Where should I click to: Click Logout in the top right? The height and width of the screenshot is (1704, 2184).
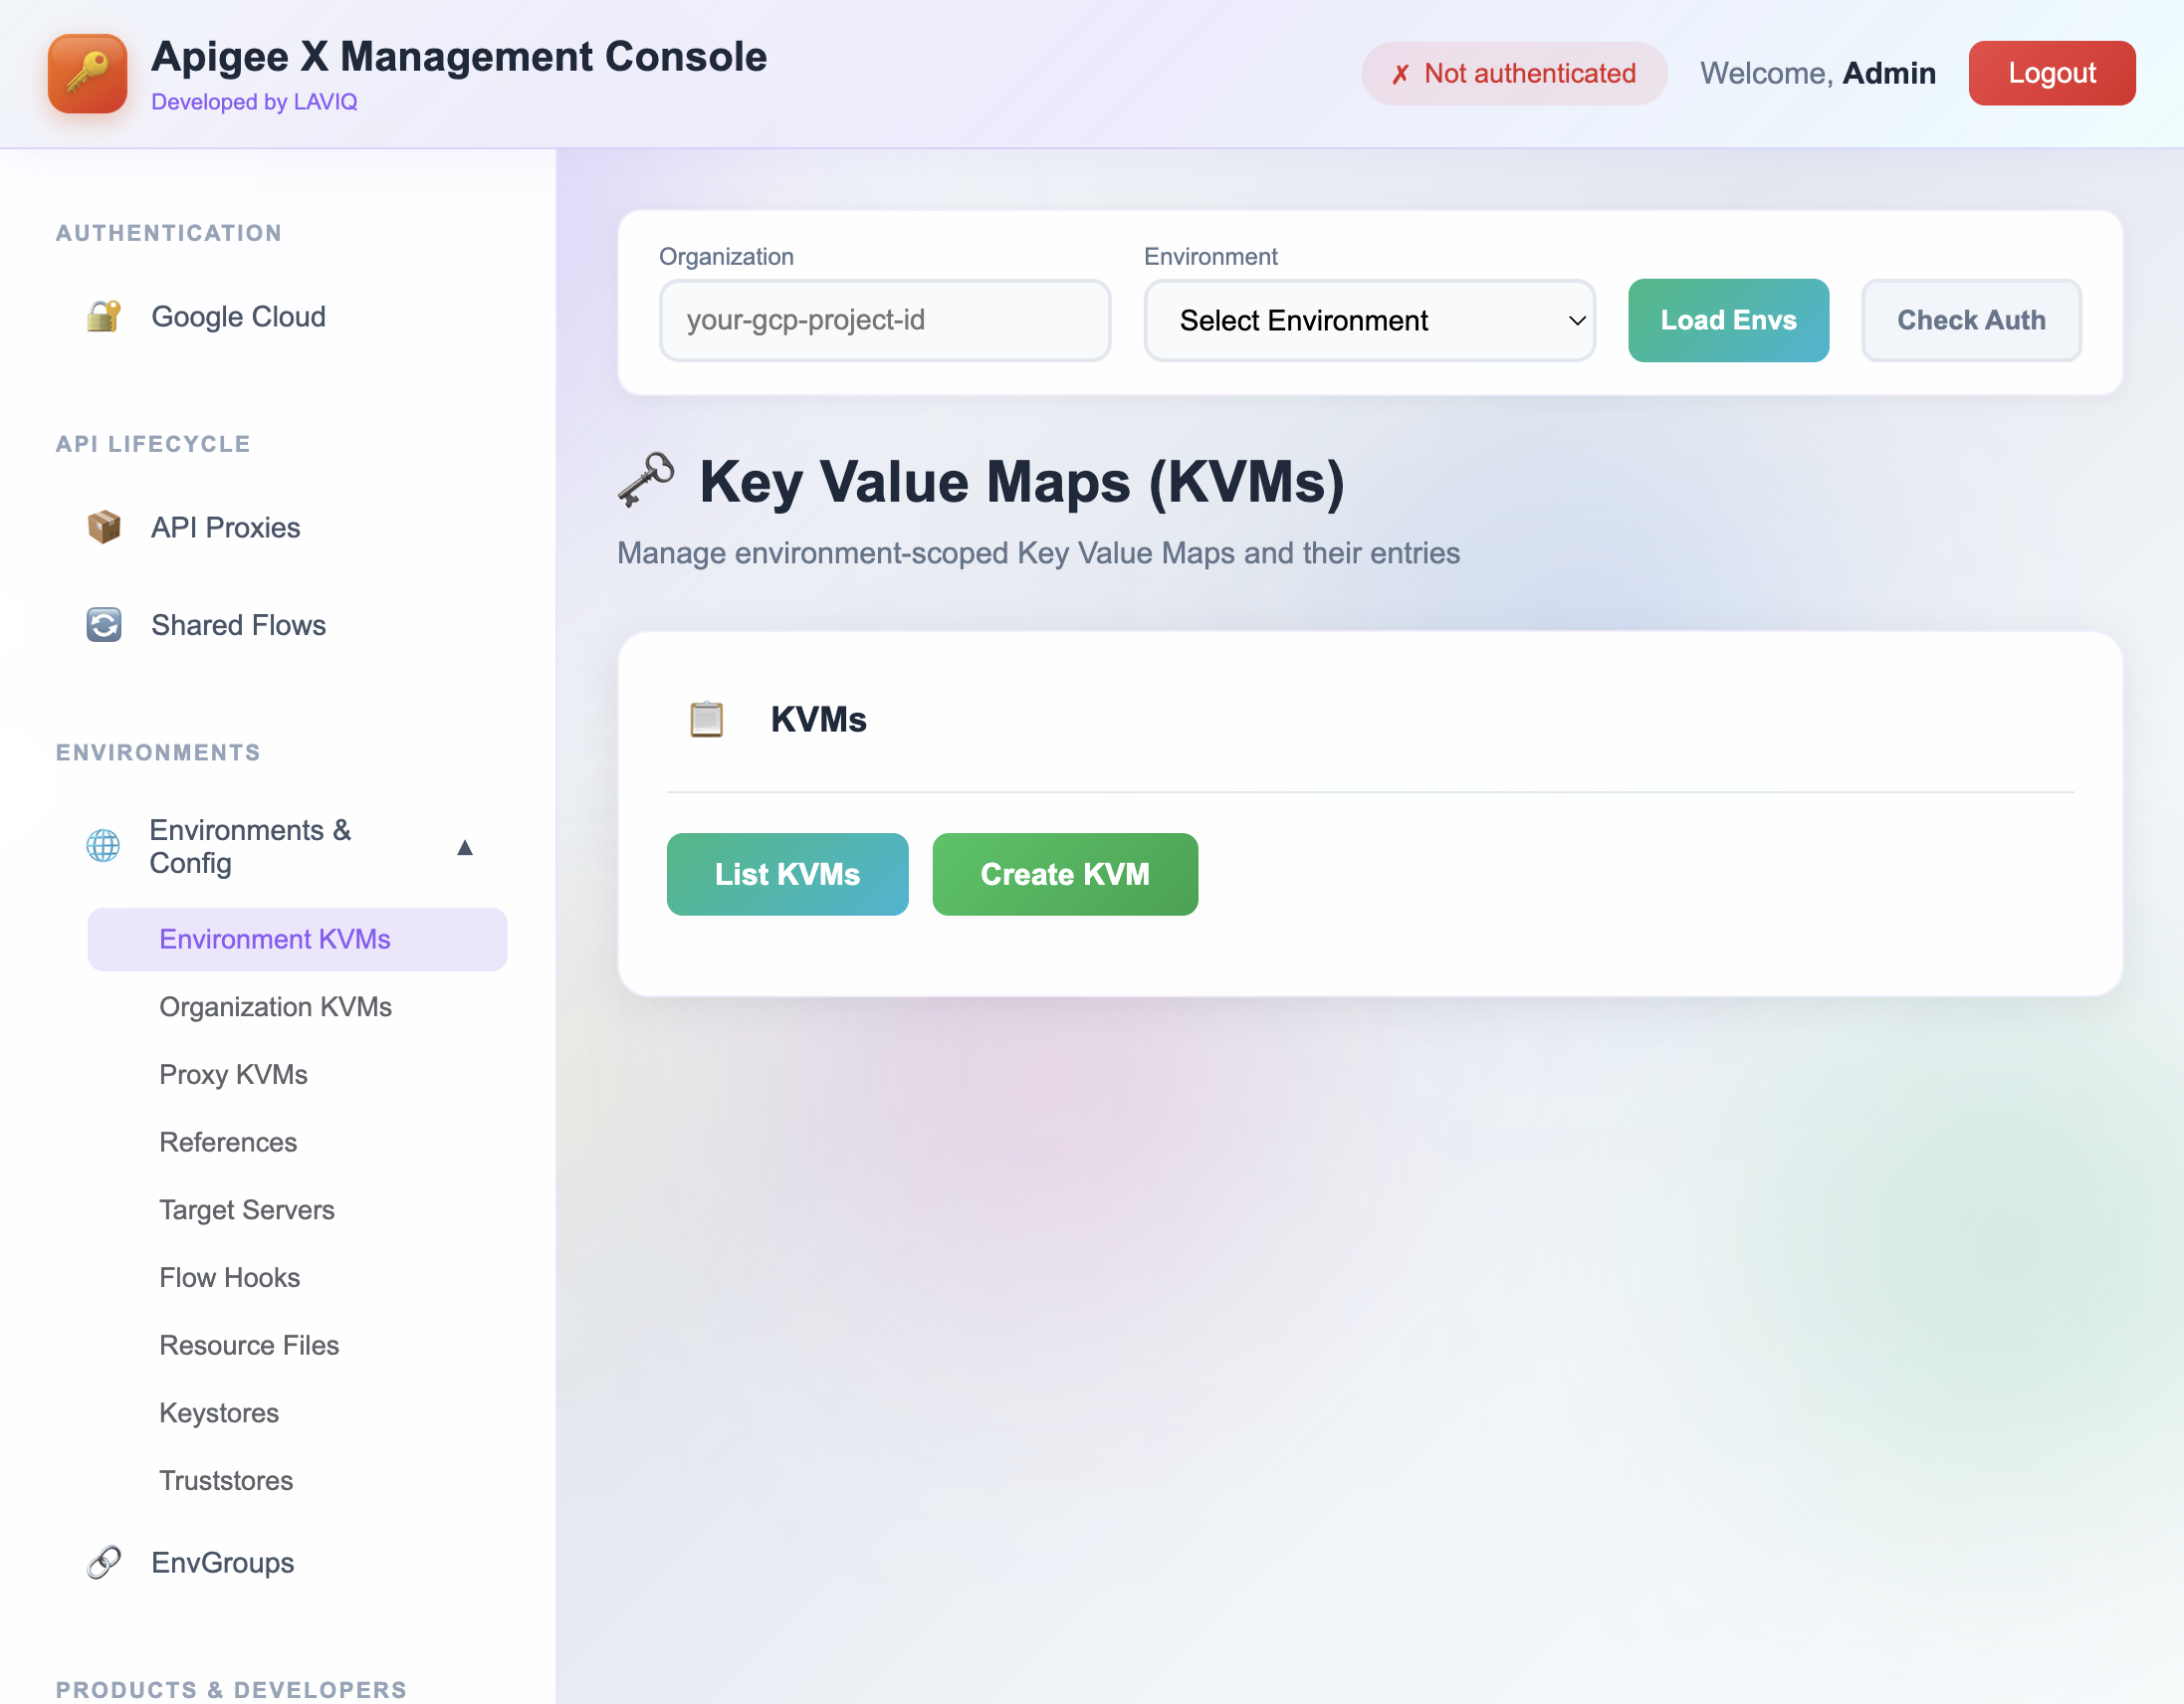pyautogui.click(x=2052, y=73)
